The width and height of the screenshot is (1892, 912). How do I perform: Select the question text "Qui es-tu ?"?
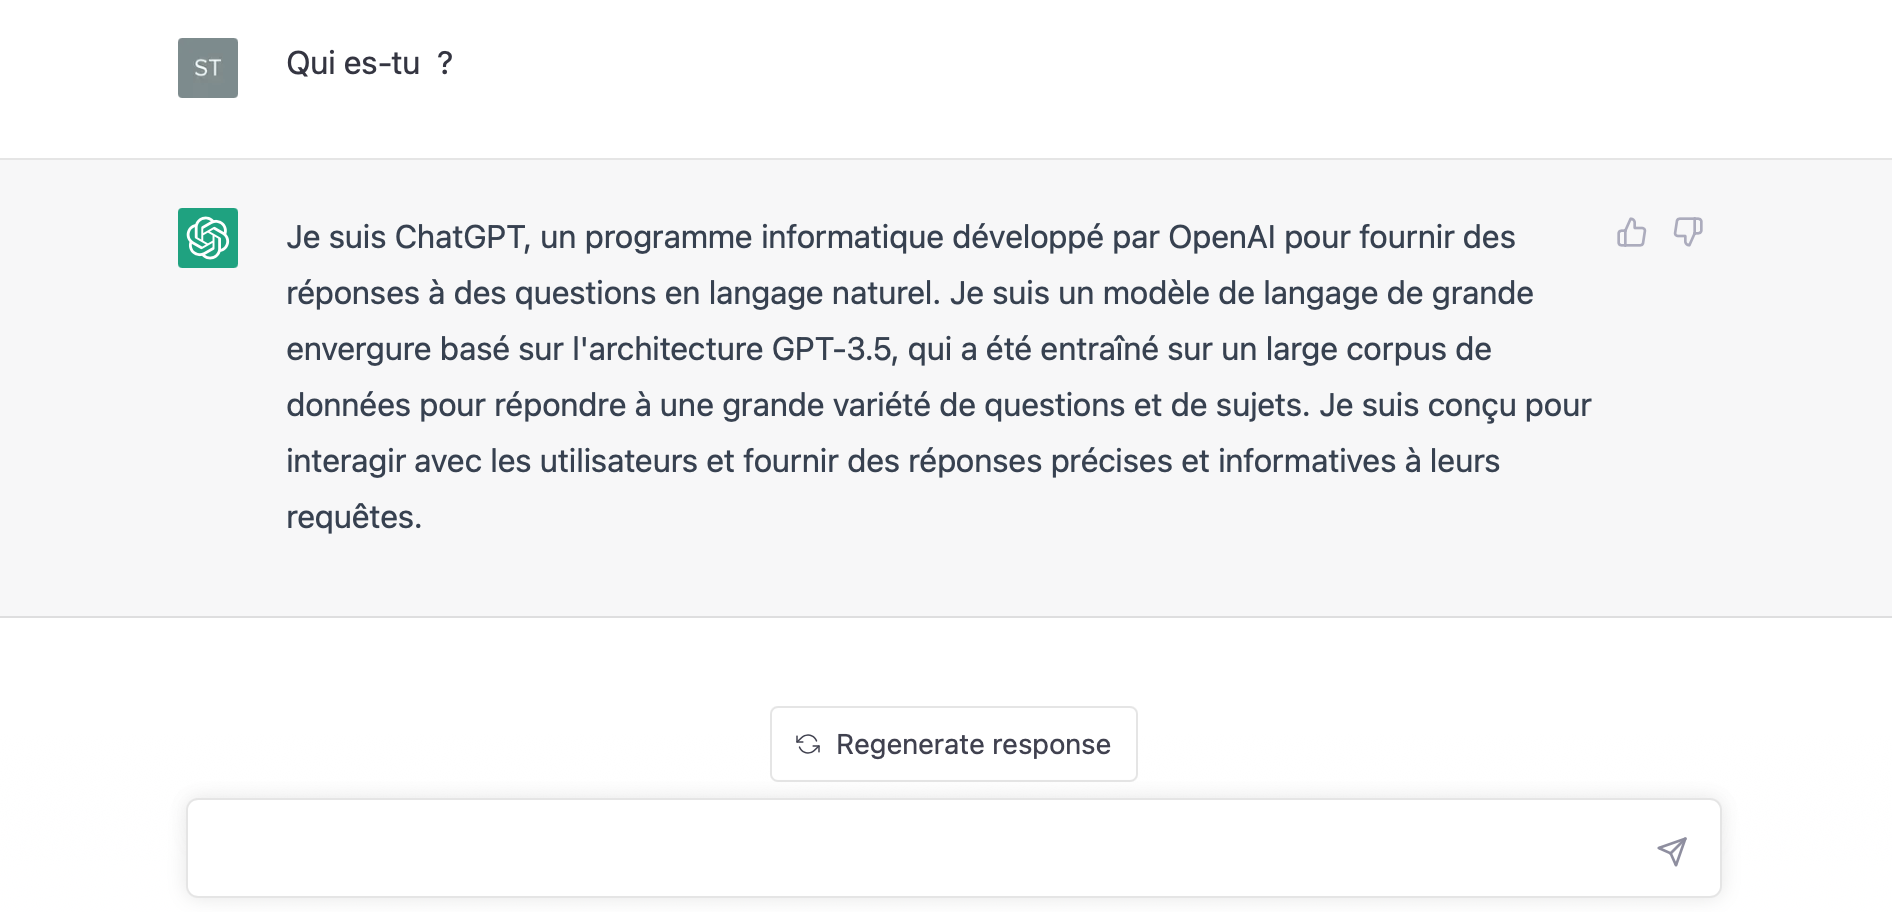pos(368,64)
